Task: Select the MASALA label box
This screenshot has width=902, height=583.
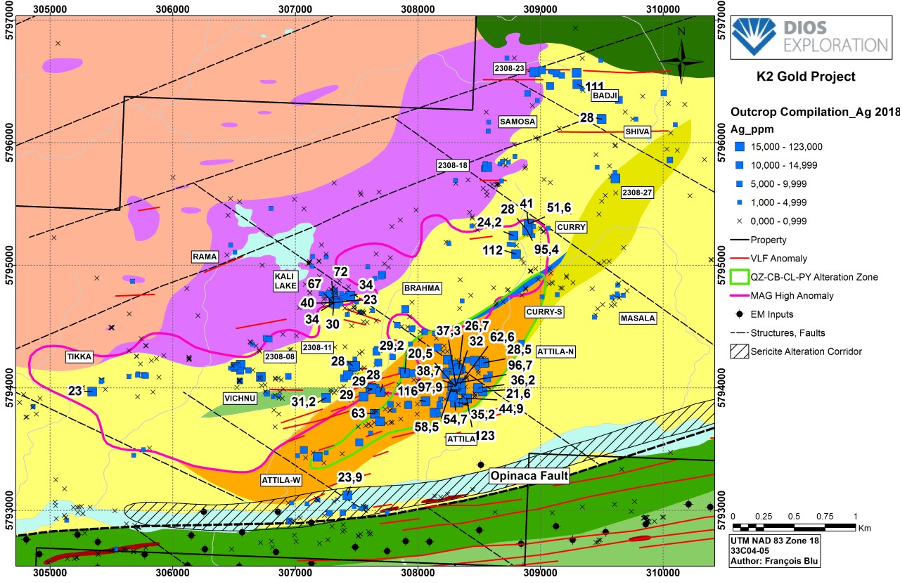Action: coord(638,318)
